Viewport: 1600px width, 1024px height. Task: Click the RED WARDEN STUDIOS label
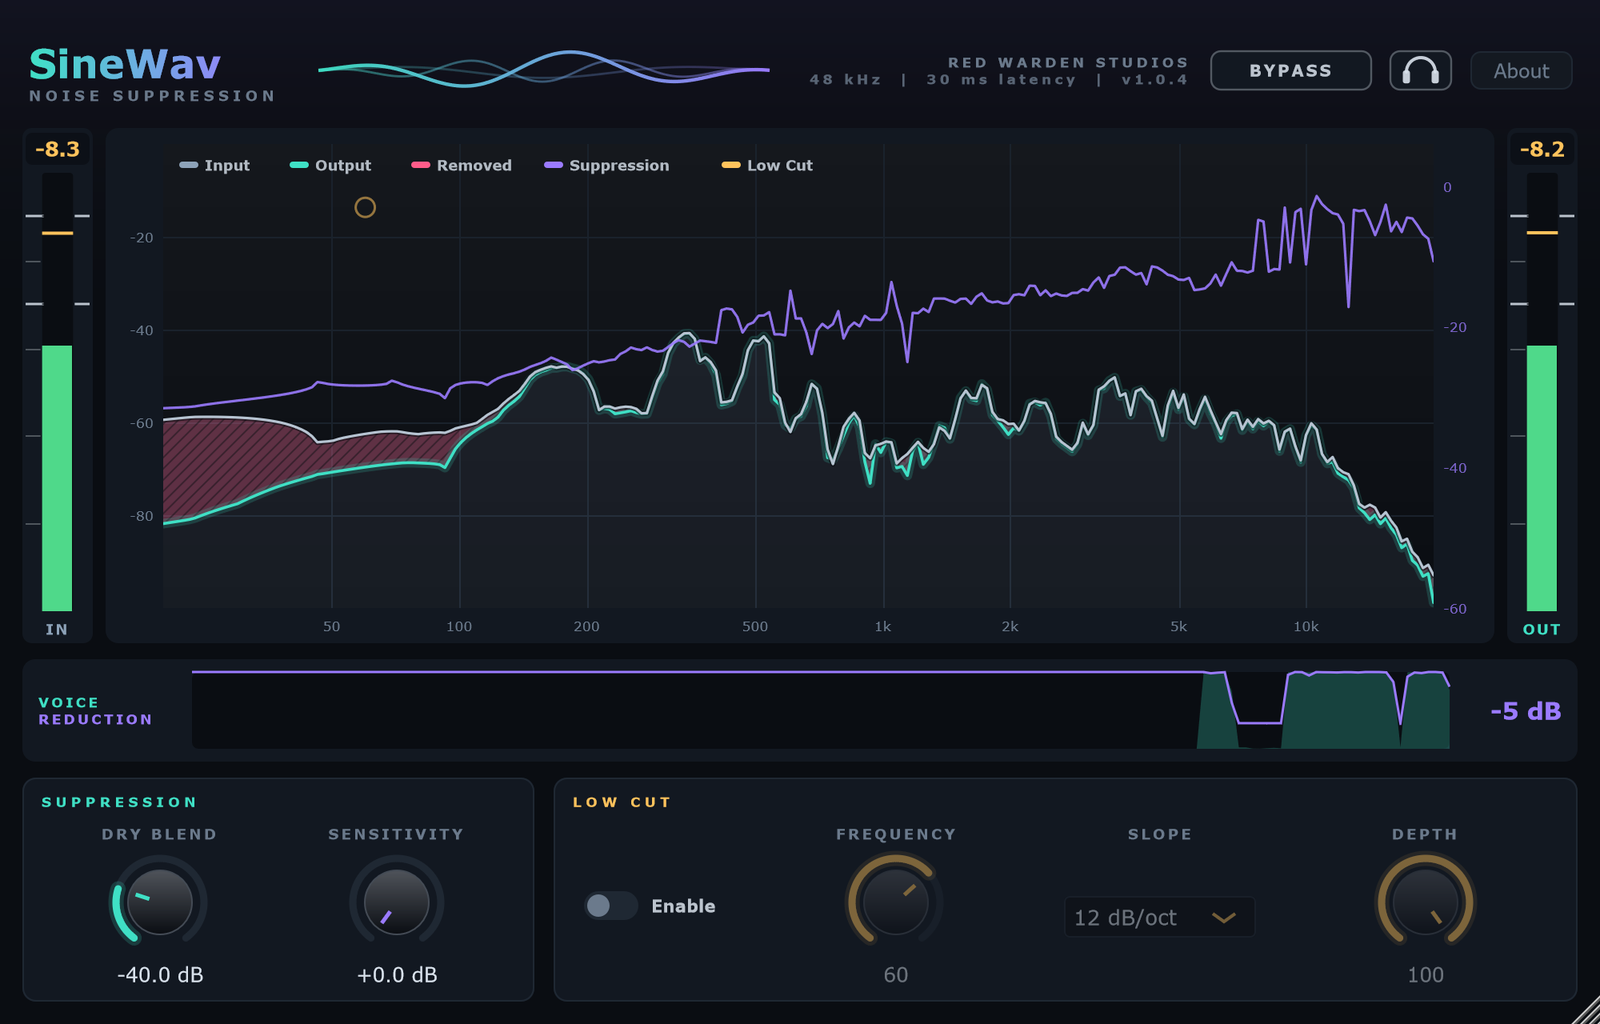click(1068, 62)
